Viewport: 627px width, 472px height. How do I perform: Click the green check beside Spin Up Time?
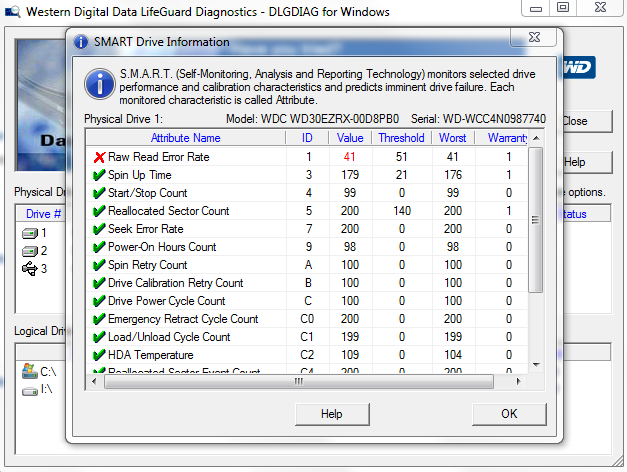coord(99,175)
